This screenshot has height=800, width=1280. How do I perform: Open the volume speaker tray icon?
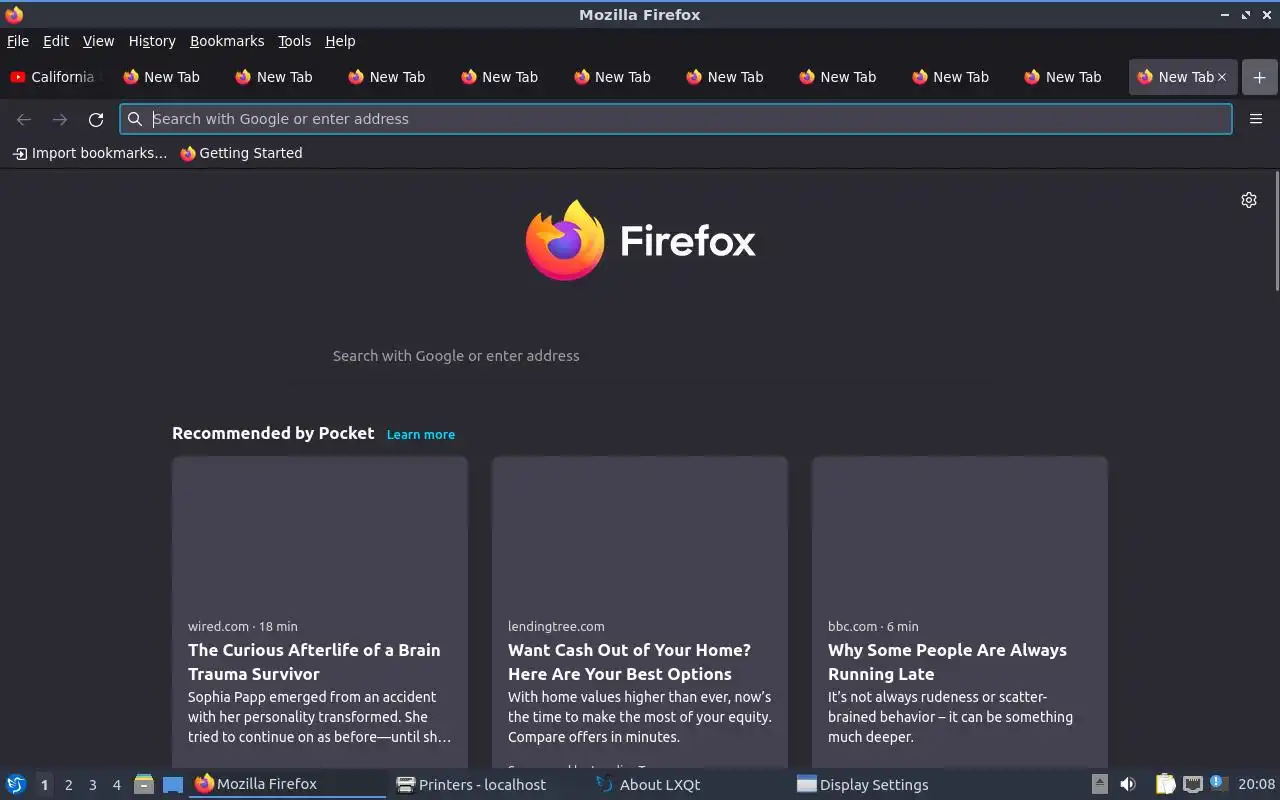(1128, 784)
